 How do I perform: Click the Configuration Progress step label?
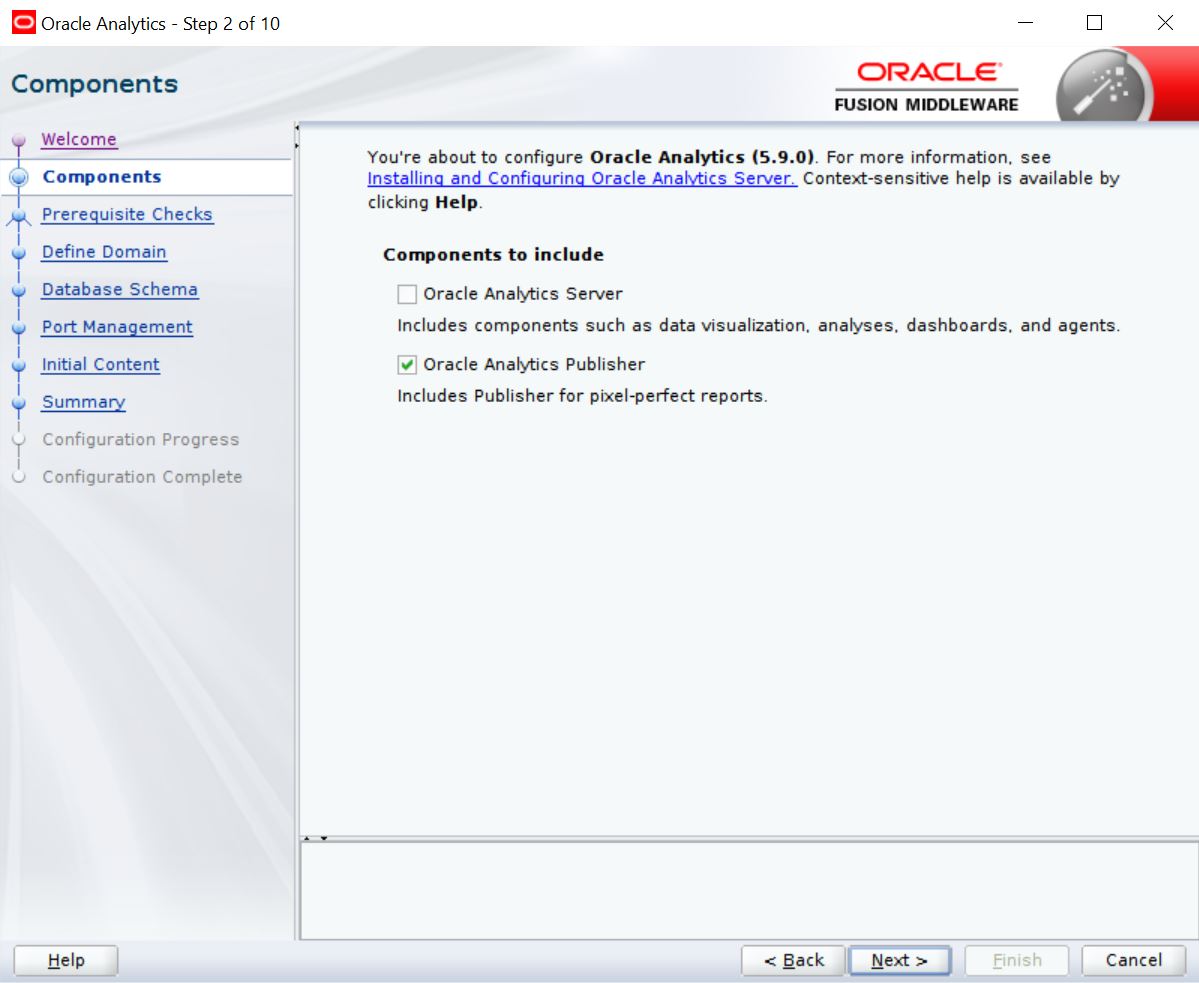(141, 439)
